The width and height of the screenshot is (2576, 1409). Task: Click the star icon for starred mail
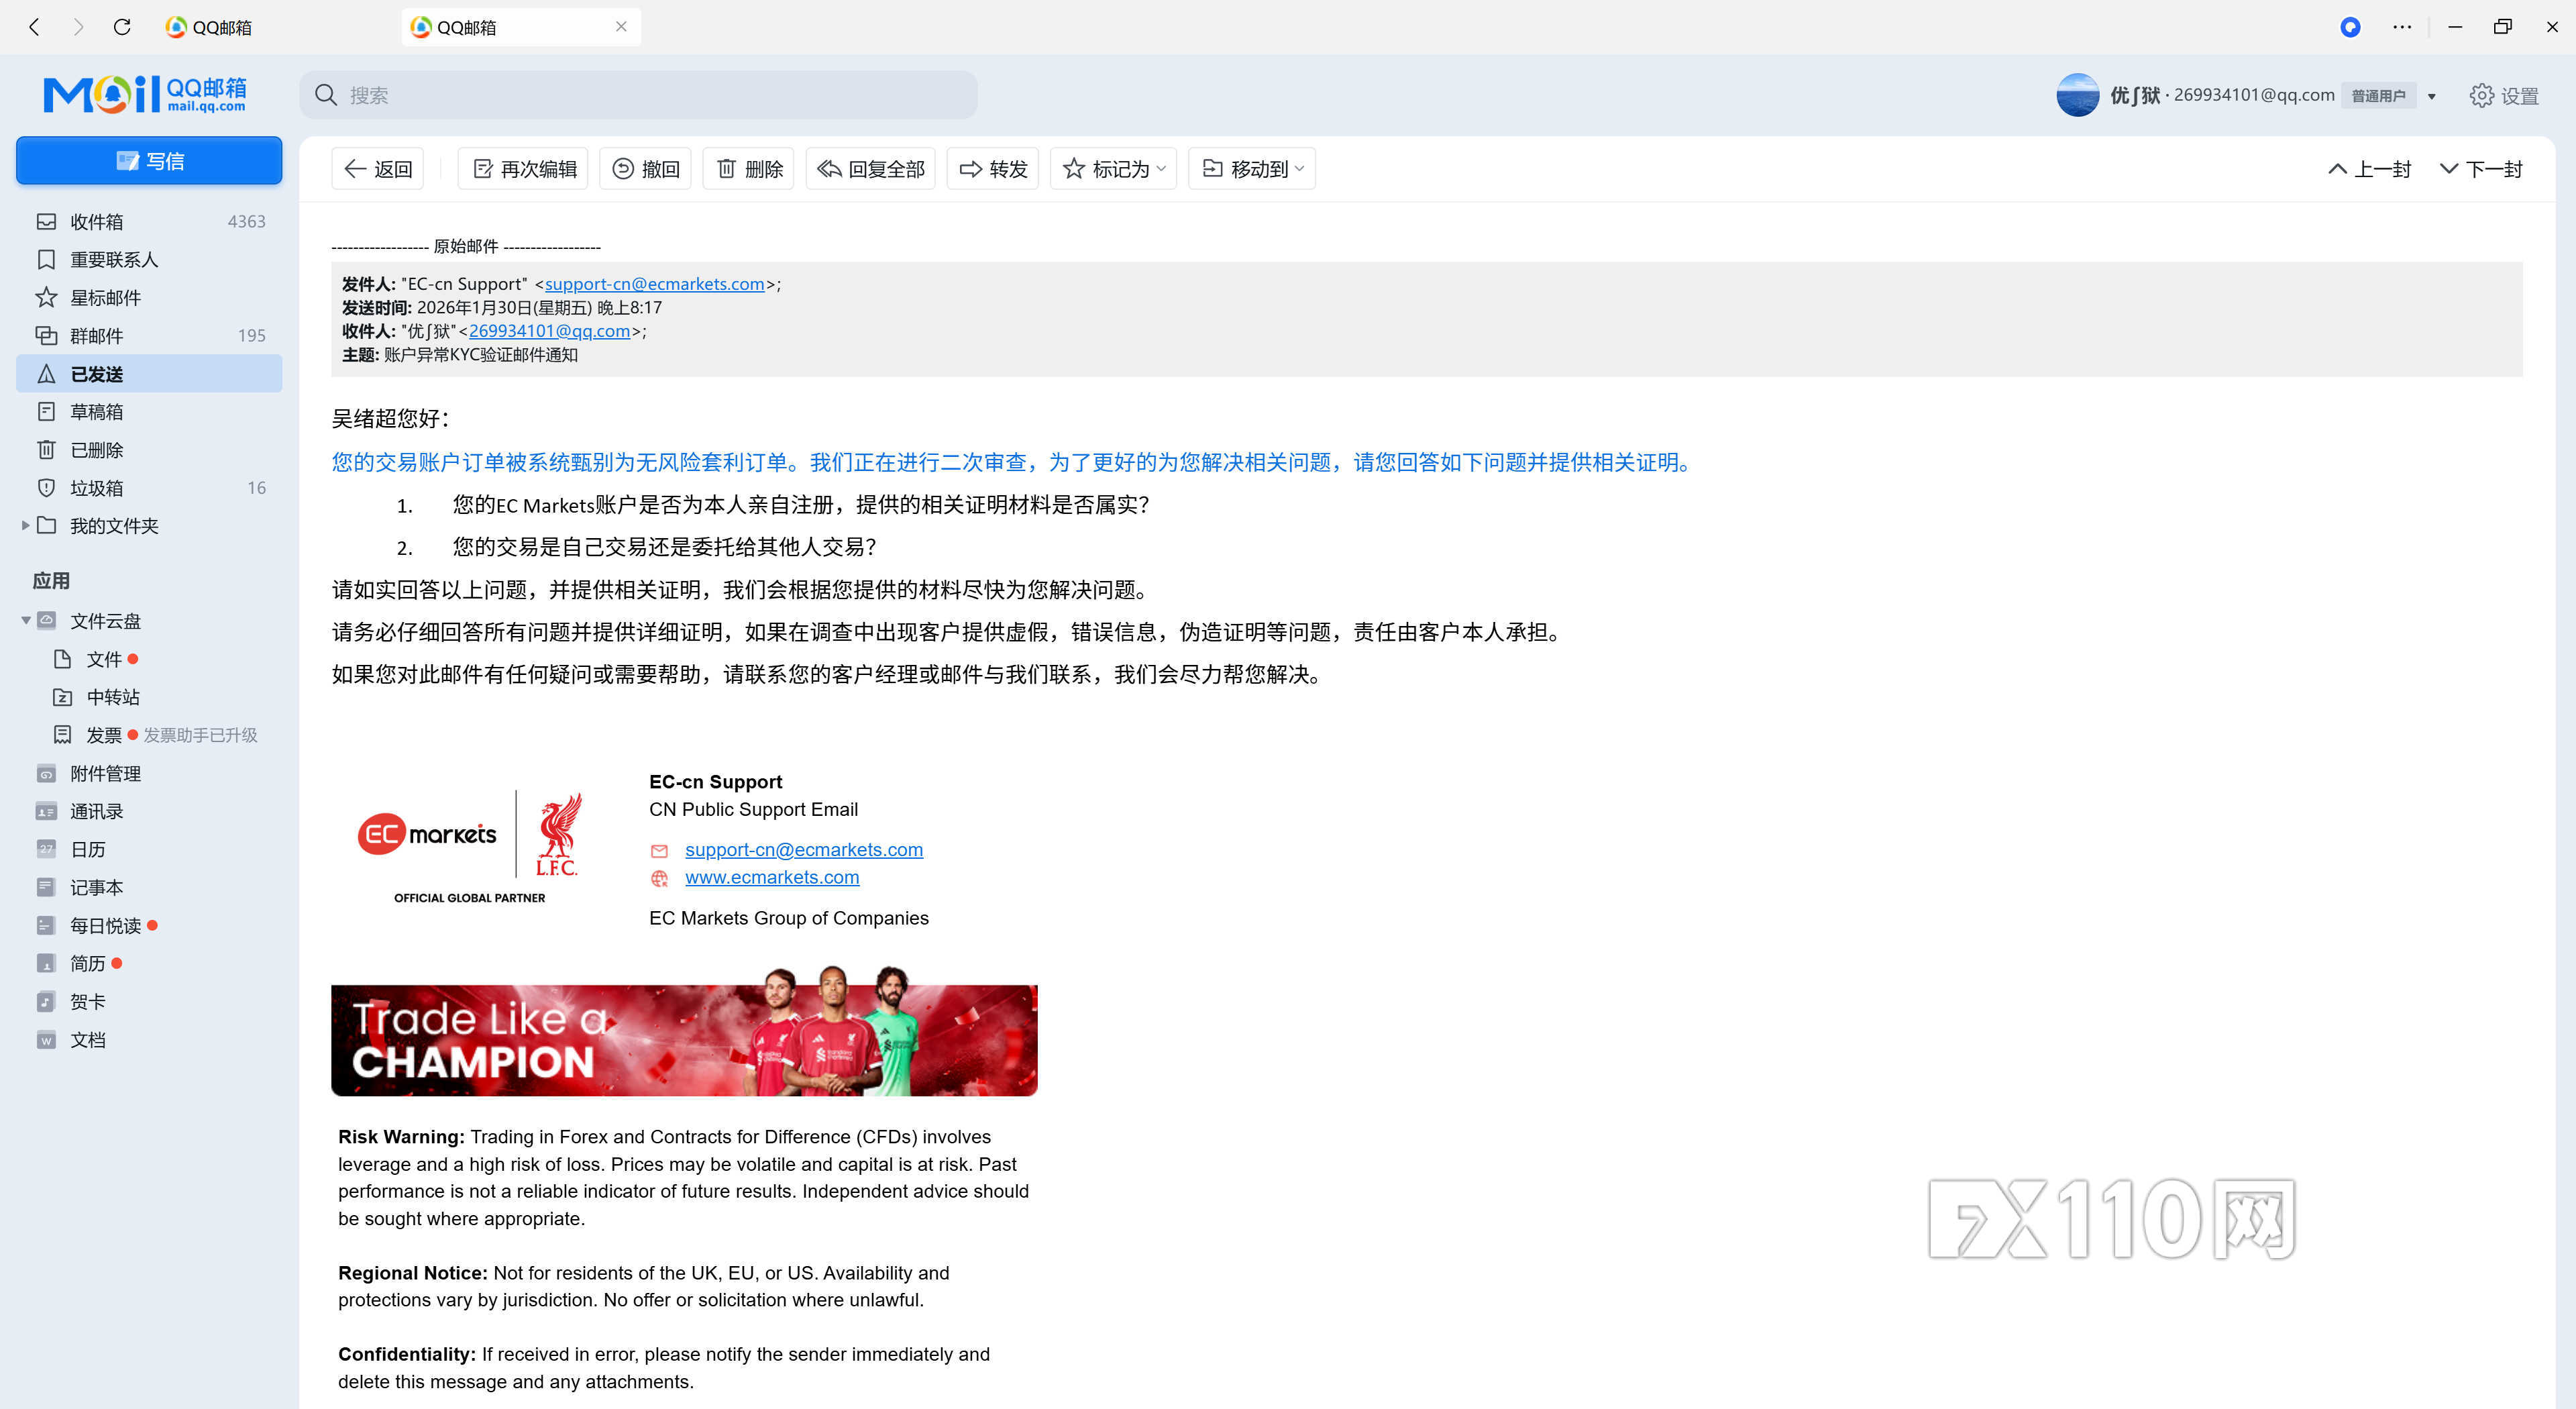pos(46,297)
